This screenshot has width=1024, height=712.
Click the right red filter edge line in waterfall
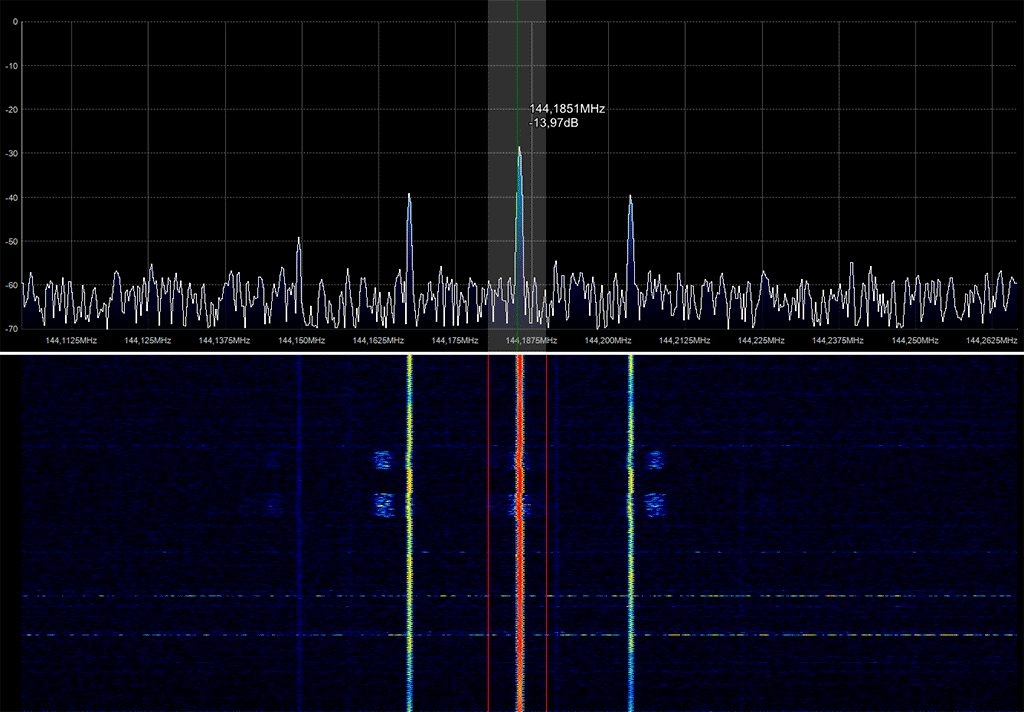pyautogui.click(x=547, y=533)
